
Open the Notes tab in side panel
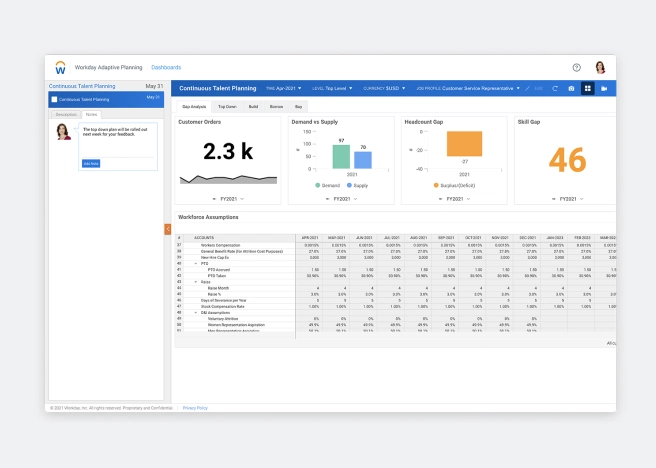(x=91, y=115)
